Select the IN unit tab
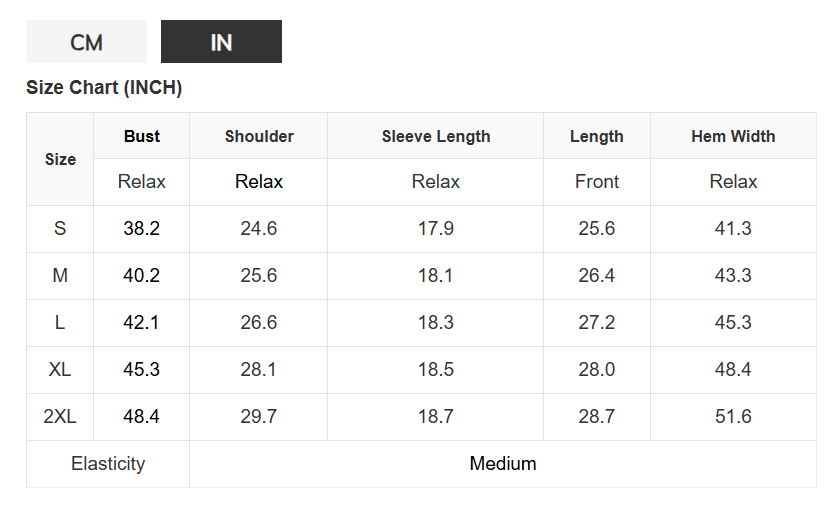This screenshot has height=511, width=840. [x=221, y=42]
